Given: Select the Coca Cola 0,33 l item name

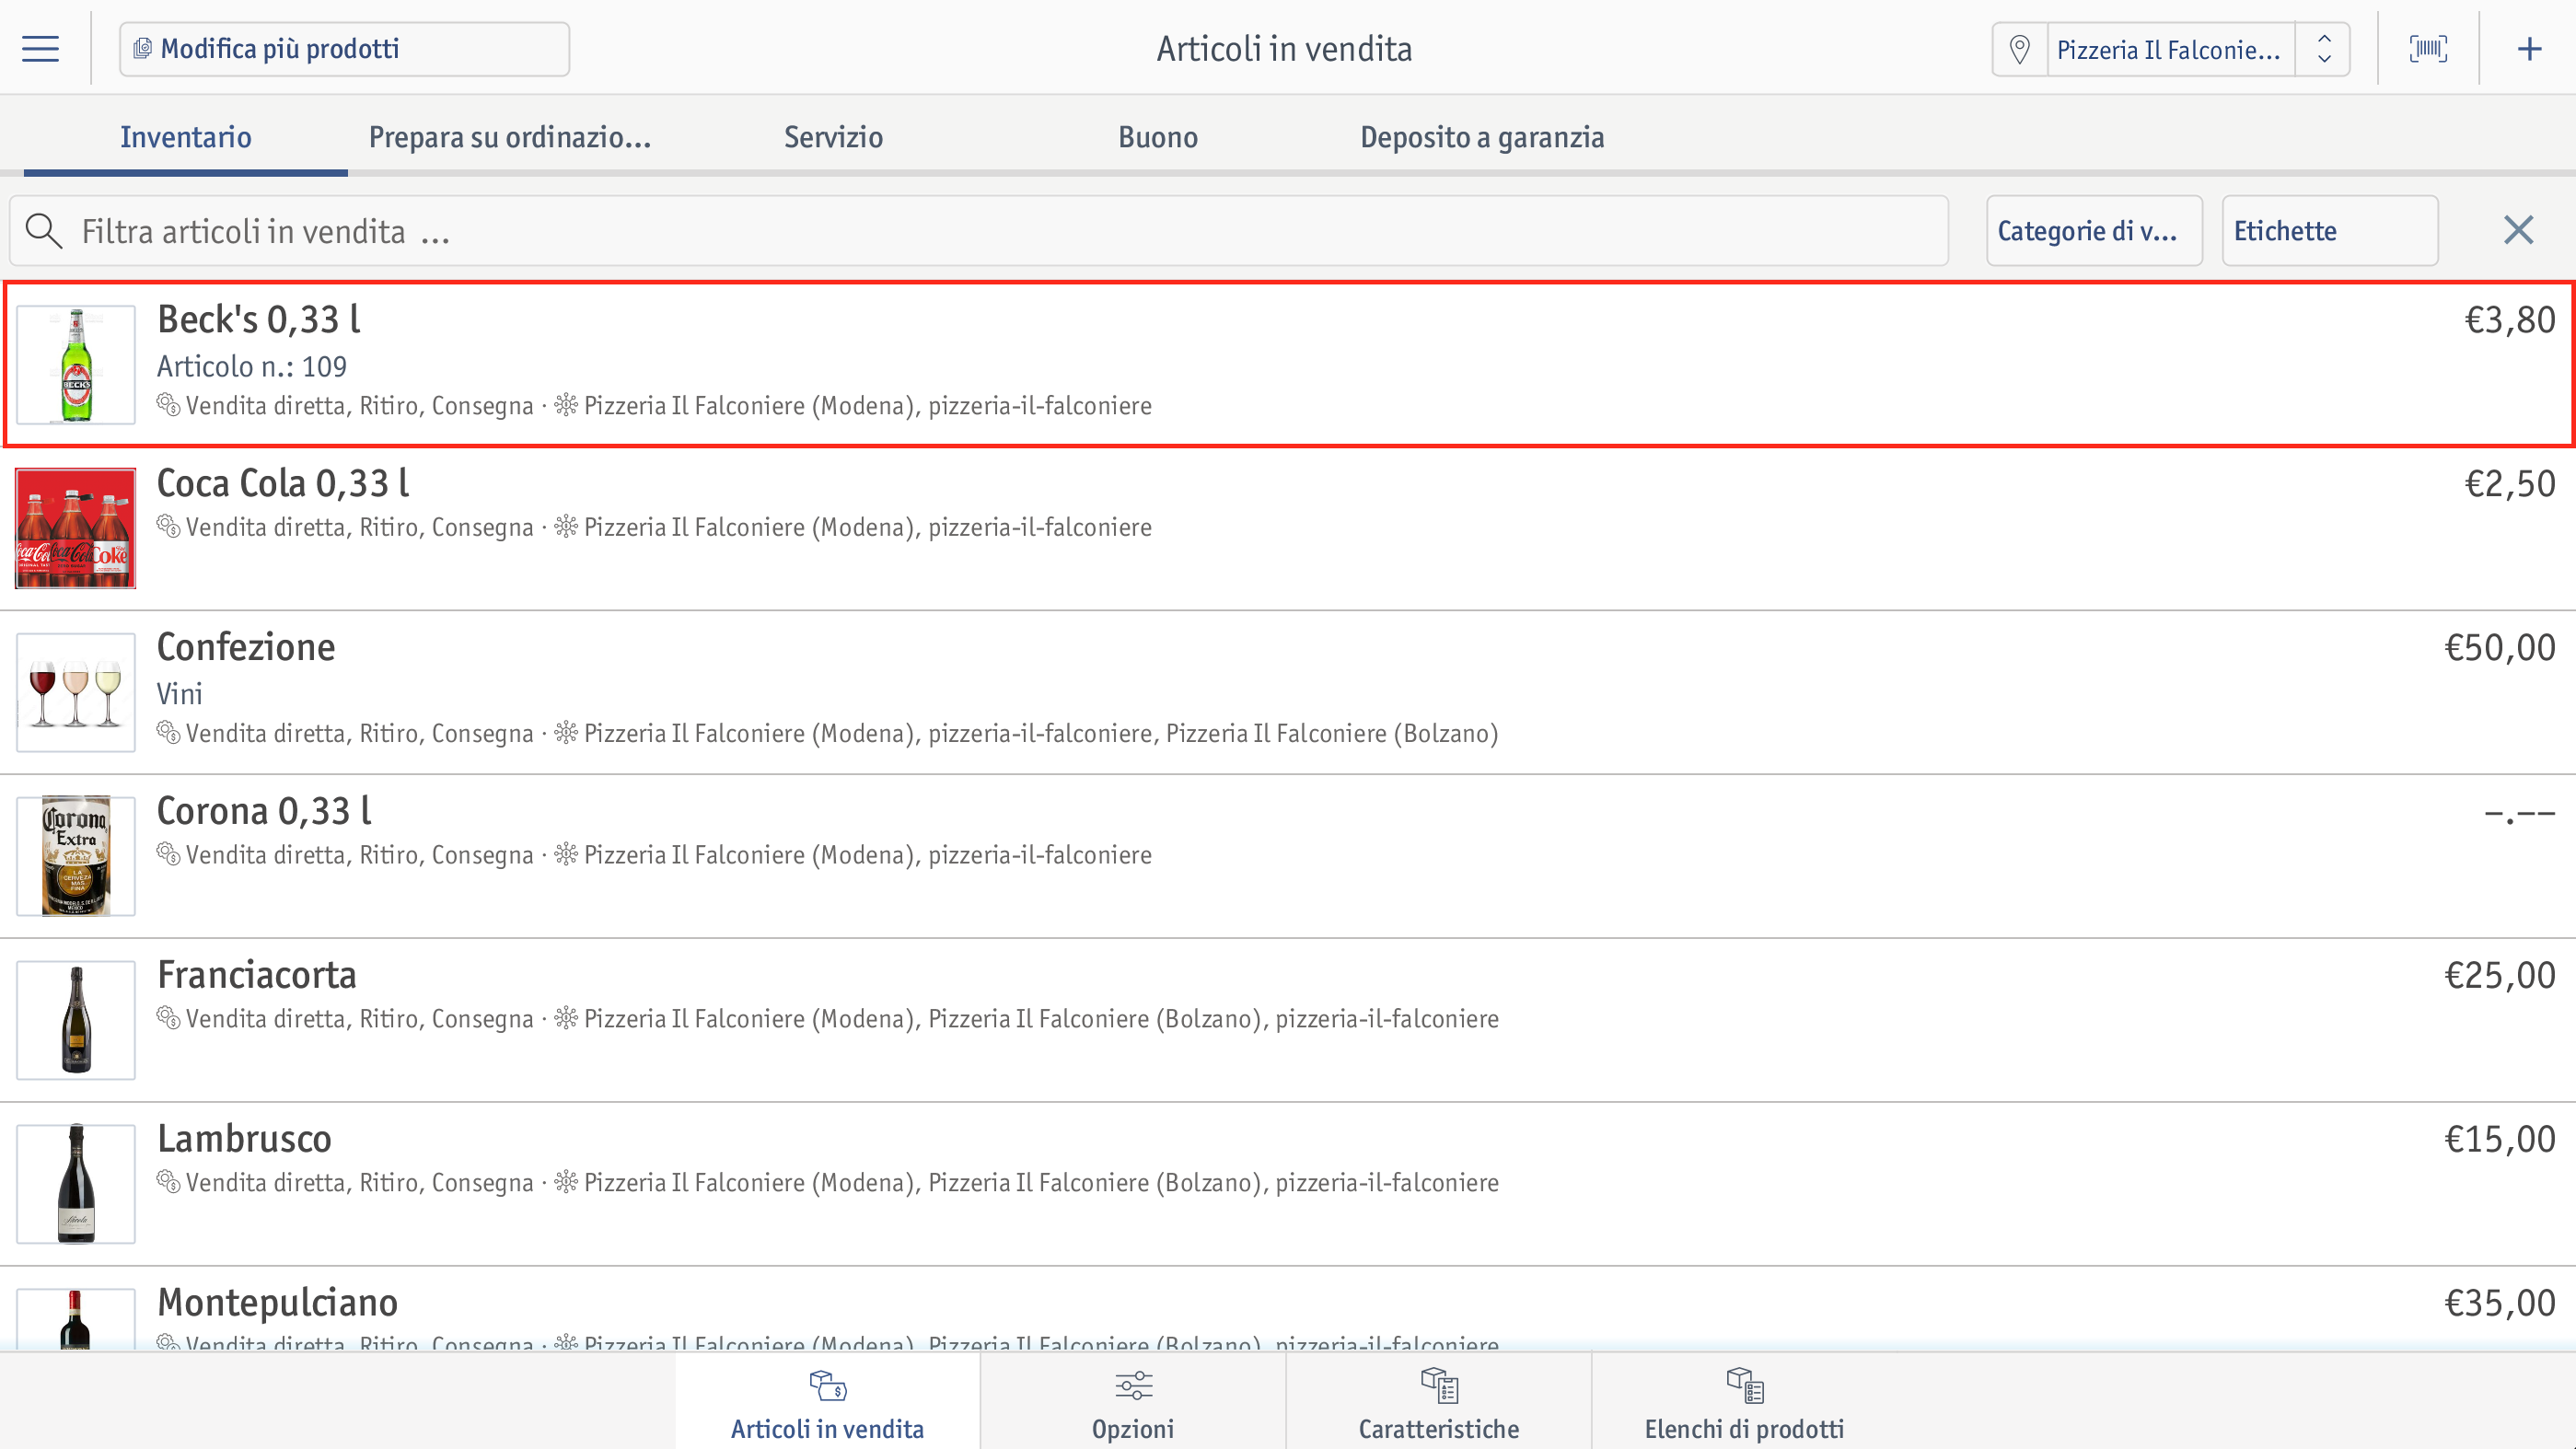Looking at the screenshot, I should 283,484.
